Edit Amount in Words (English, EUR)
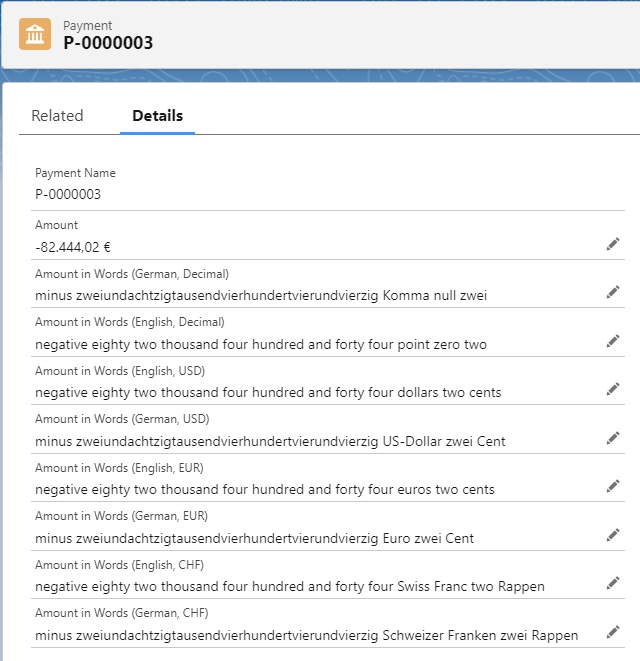The width and height of the screenshot is (640, 661). (613, 486)
